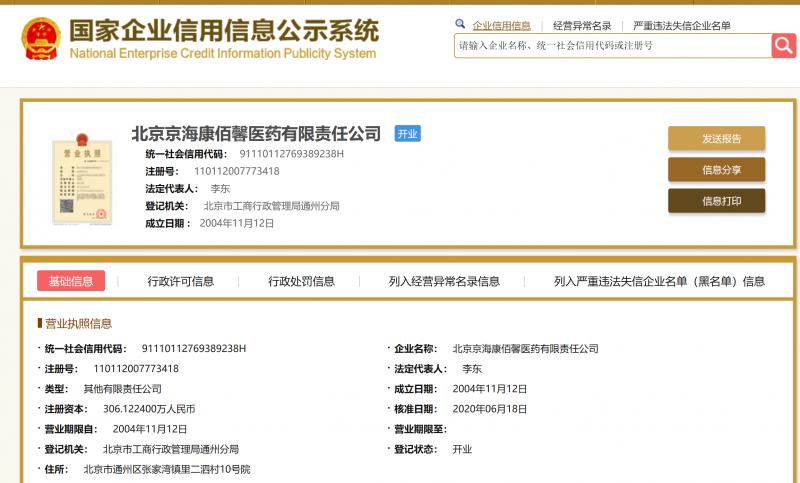The width and height of the screenshot is (800, 483).
Task: Open the 经营异常名录 link
Action: (x=582, y=26)
